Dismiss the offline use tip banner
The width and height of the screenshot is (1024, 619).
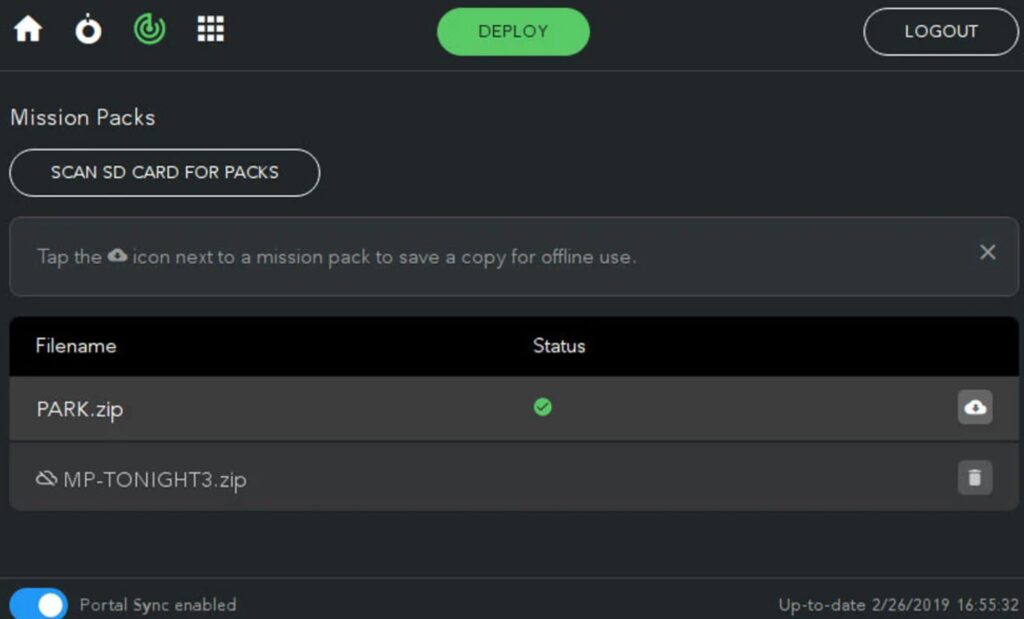pos(988,252)
